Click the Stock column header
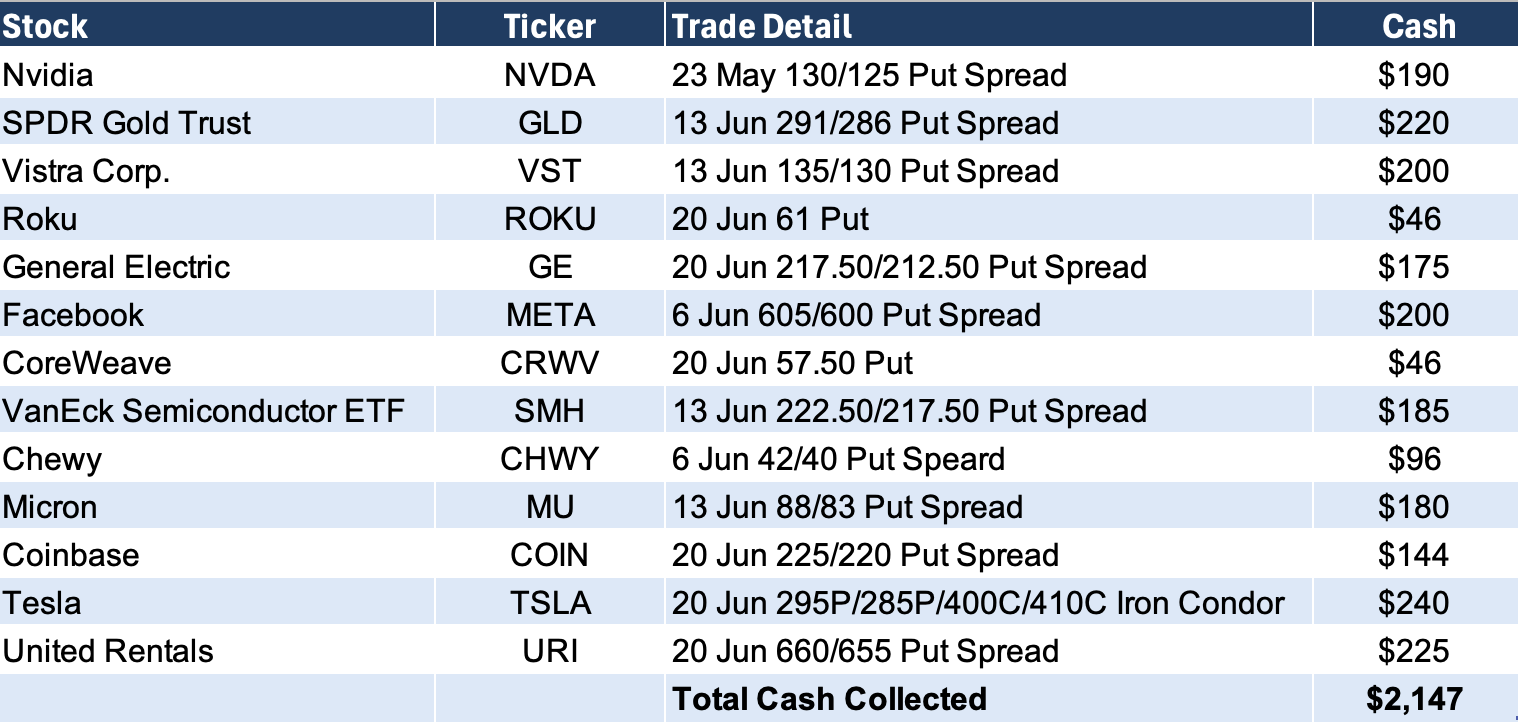 [x=46, y=26]
